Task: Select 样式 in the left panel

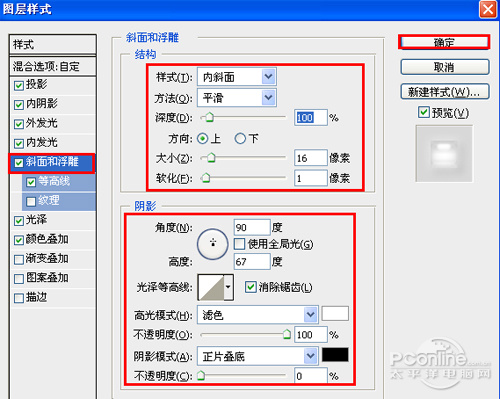Action: pyautogui.click(x=53, y=44)
